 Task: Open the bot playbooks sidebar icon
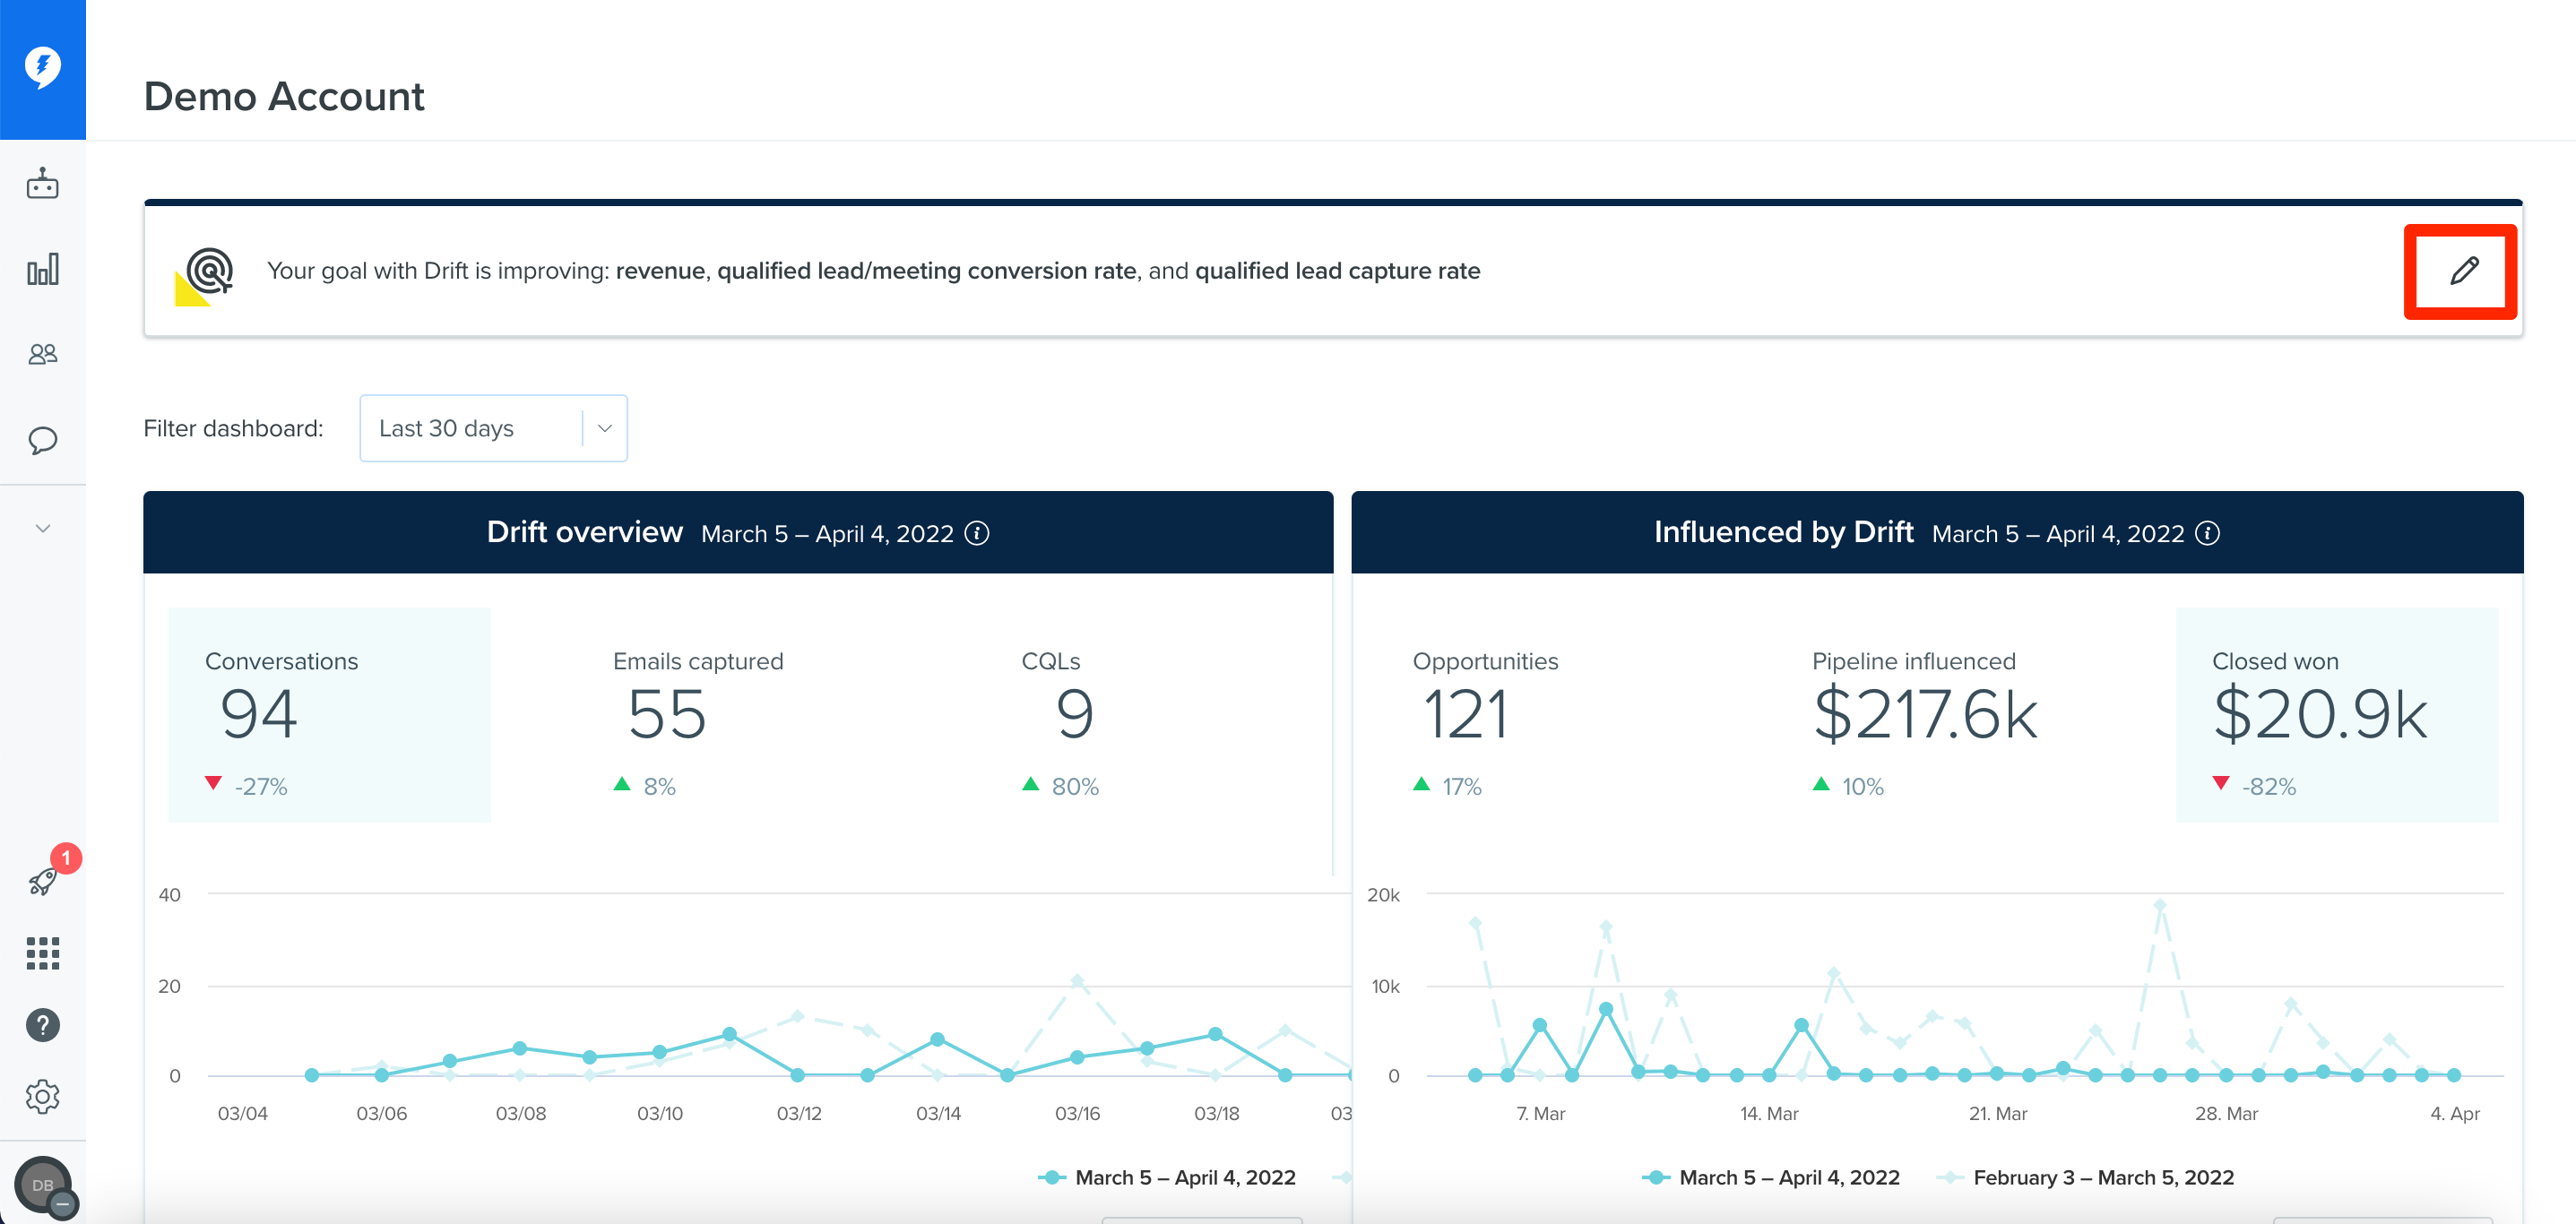42,184
